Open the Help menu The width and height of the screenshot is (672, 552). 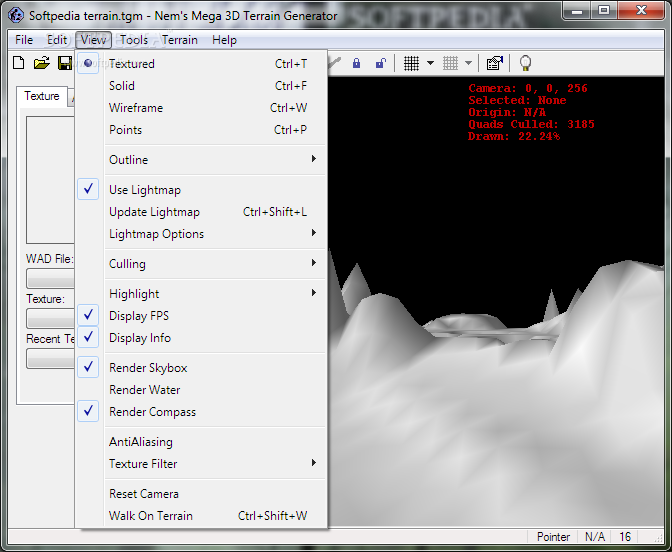[x=224, y=40]
